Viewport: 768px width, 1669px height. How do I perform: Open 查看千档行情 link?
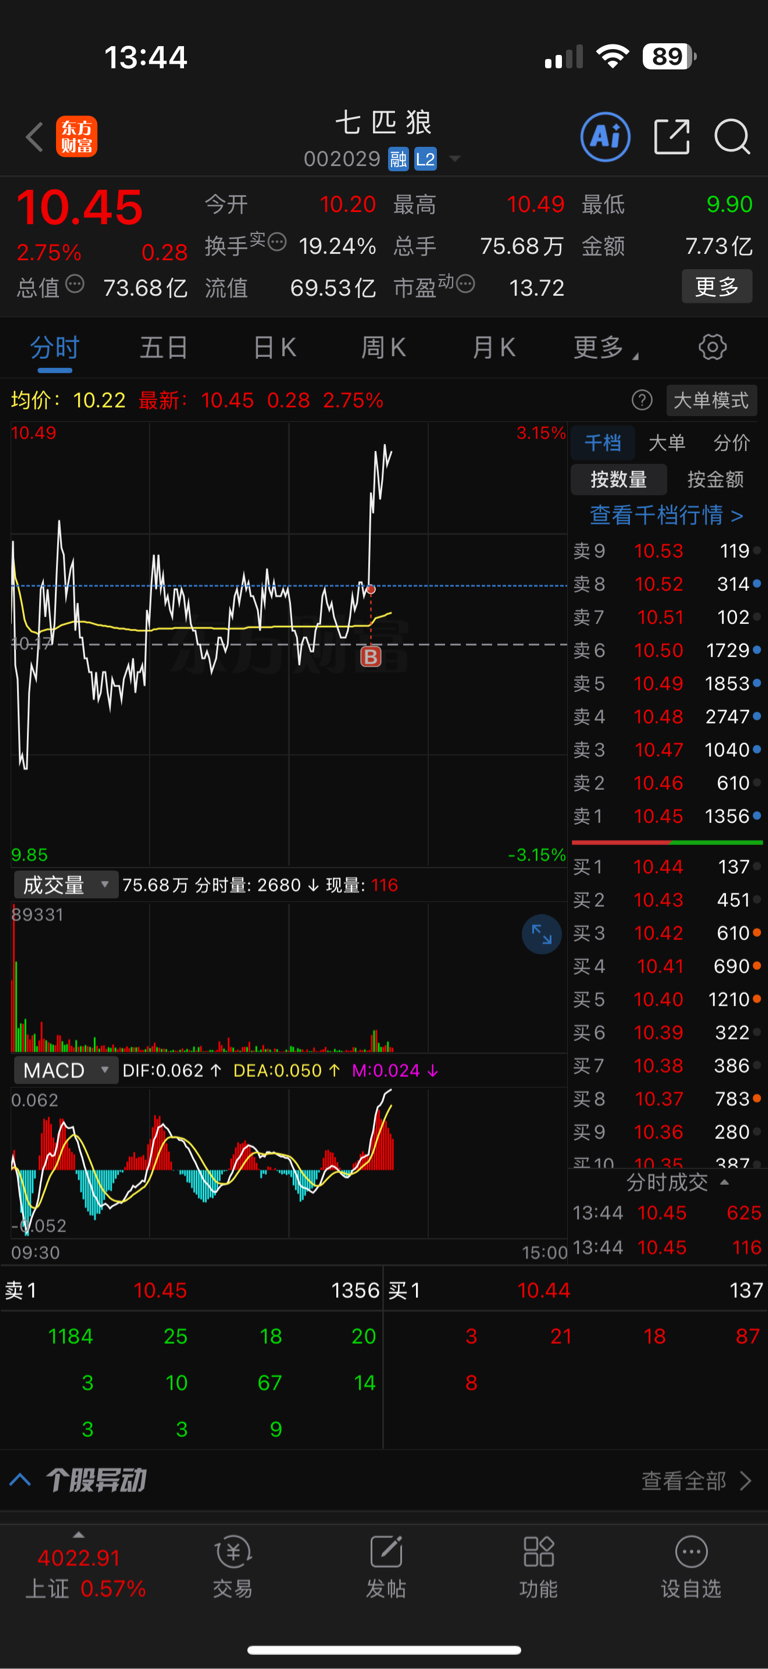[x=666, y=515]
